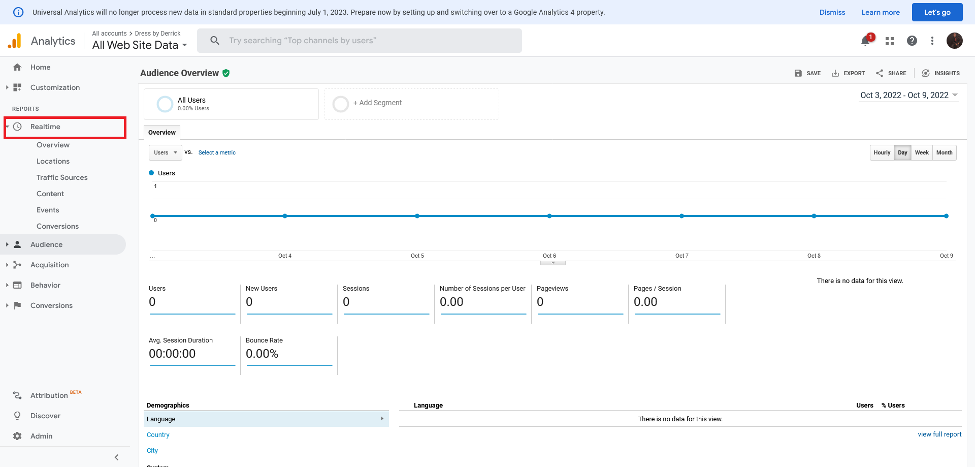Open the Insights panel
This screenshot has width=977, height=468.
(940, 73)
